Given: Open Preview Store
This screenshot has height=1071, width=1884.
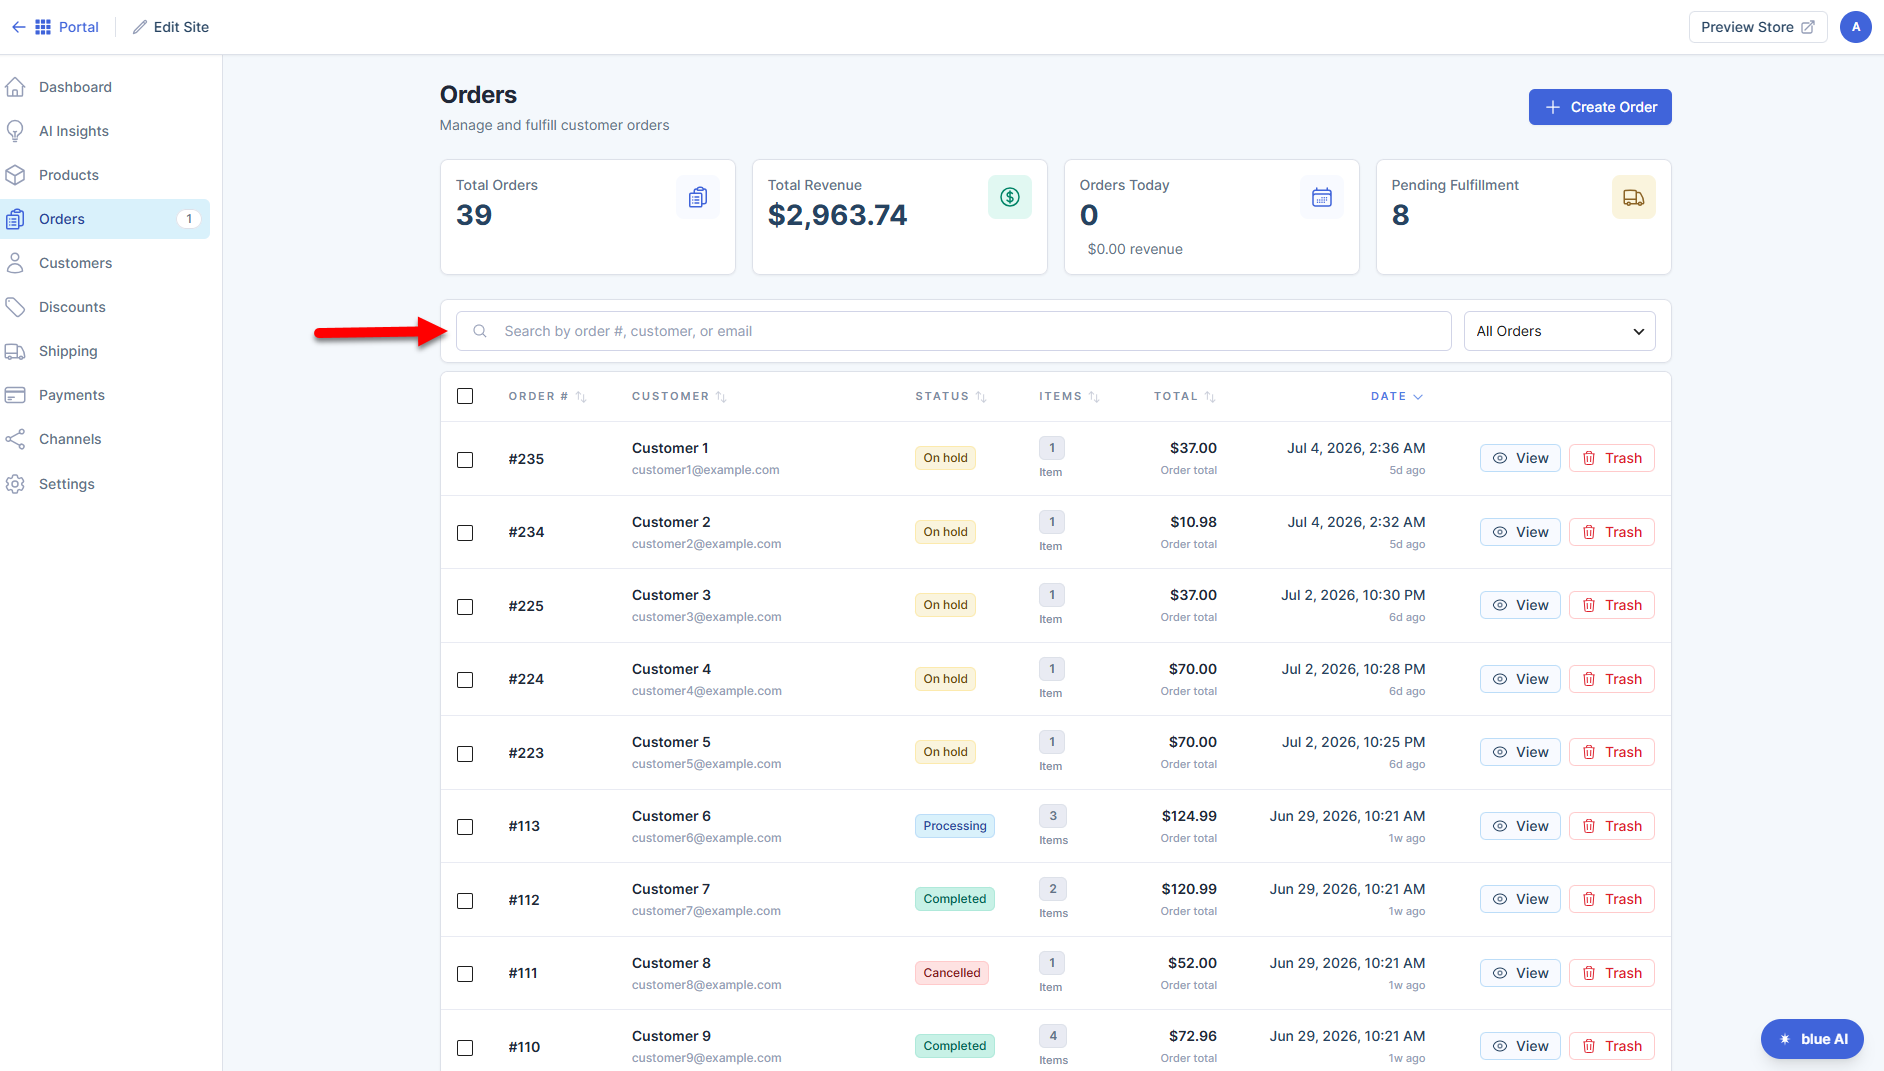Looking at the screenshot, I should (1757, 27).
